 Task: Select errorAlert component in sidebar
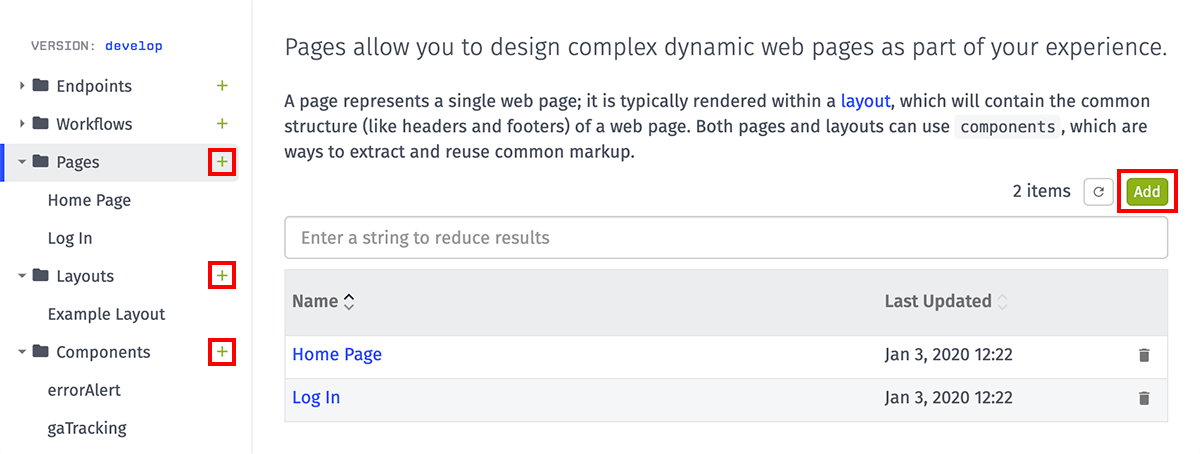(84, 390)
